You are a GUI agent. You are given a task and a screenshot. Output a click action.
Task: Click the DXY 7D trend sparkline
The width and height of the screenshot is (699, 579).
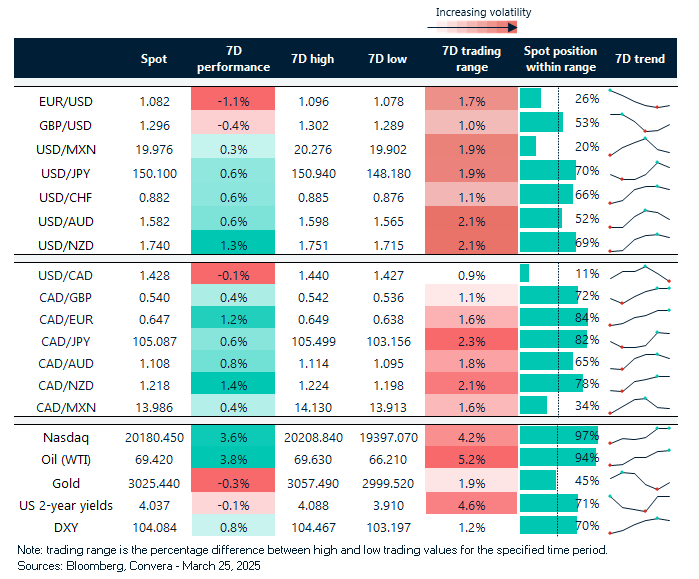tap(640, 524)
